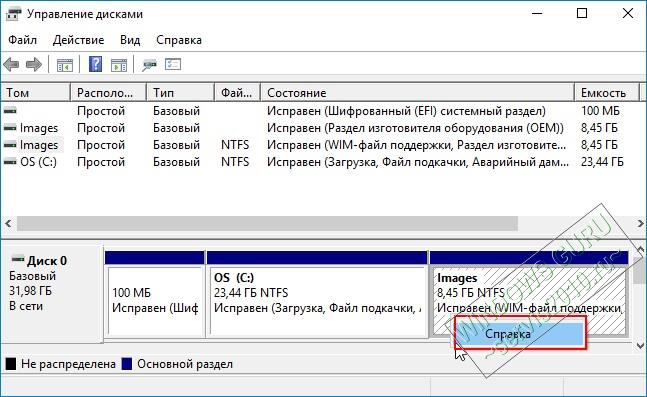Image resolution: width=647 pixels, height=397 pixels.
Task: Open the Вид menu
Action: (x=130, y=40)
